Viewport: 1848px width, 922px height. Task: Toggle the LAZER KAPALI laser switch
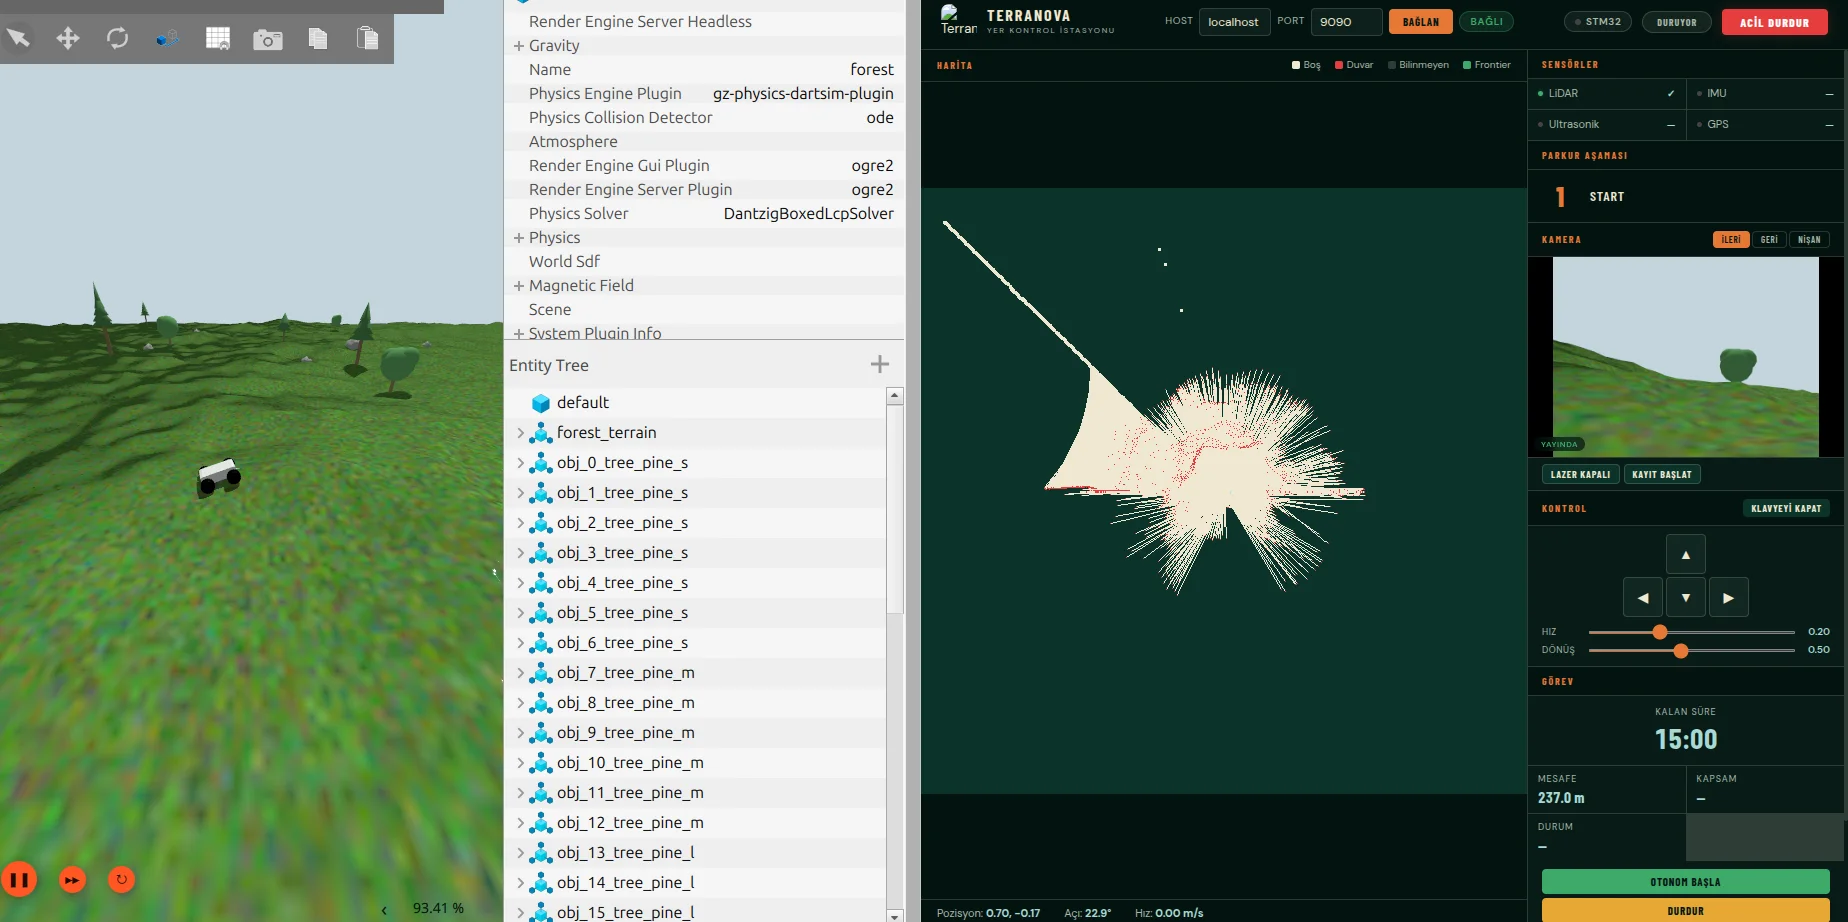(1581, 475)
